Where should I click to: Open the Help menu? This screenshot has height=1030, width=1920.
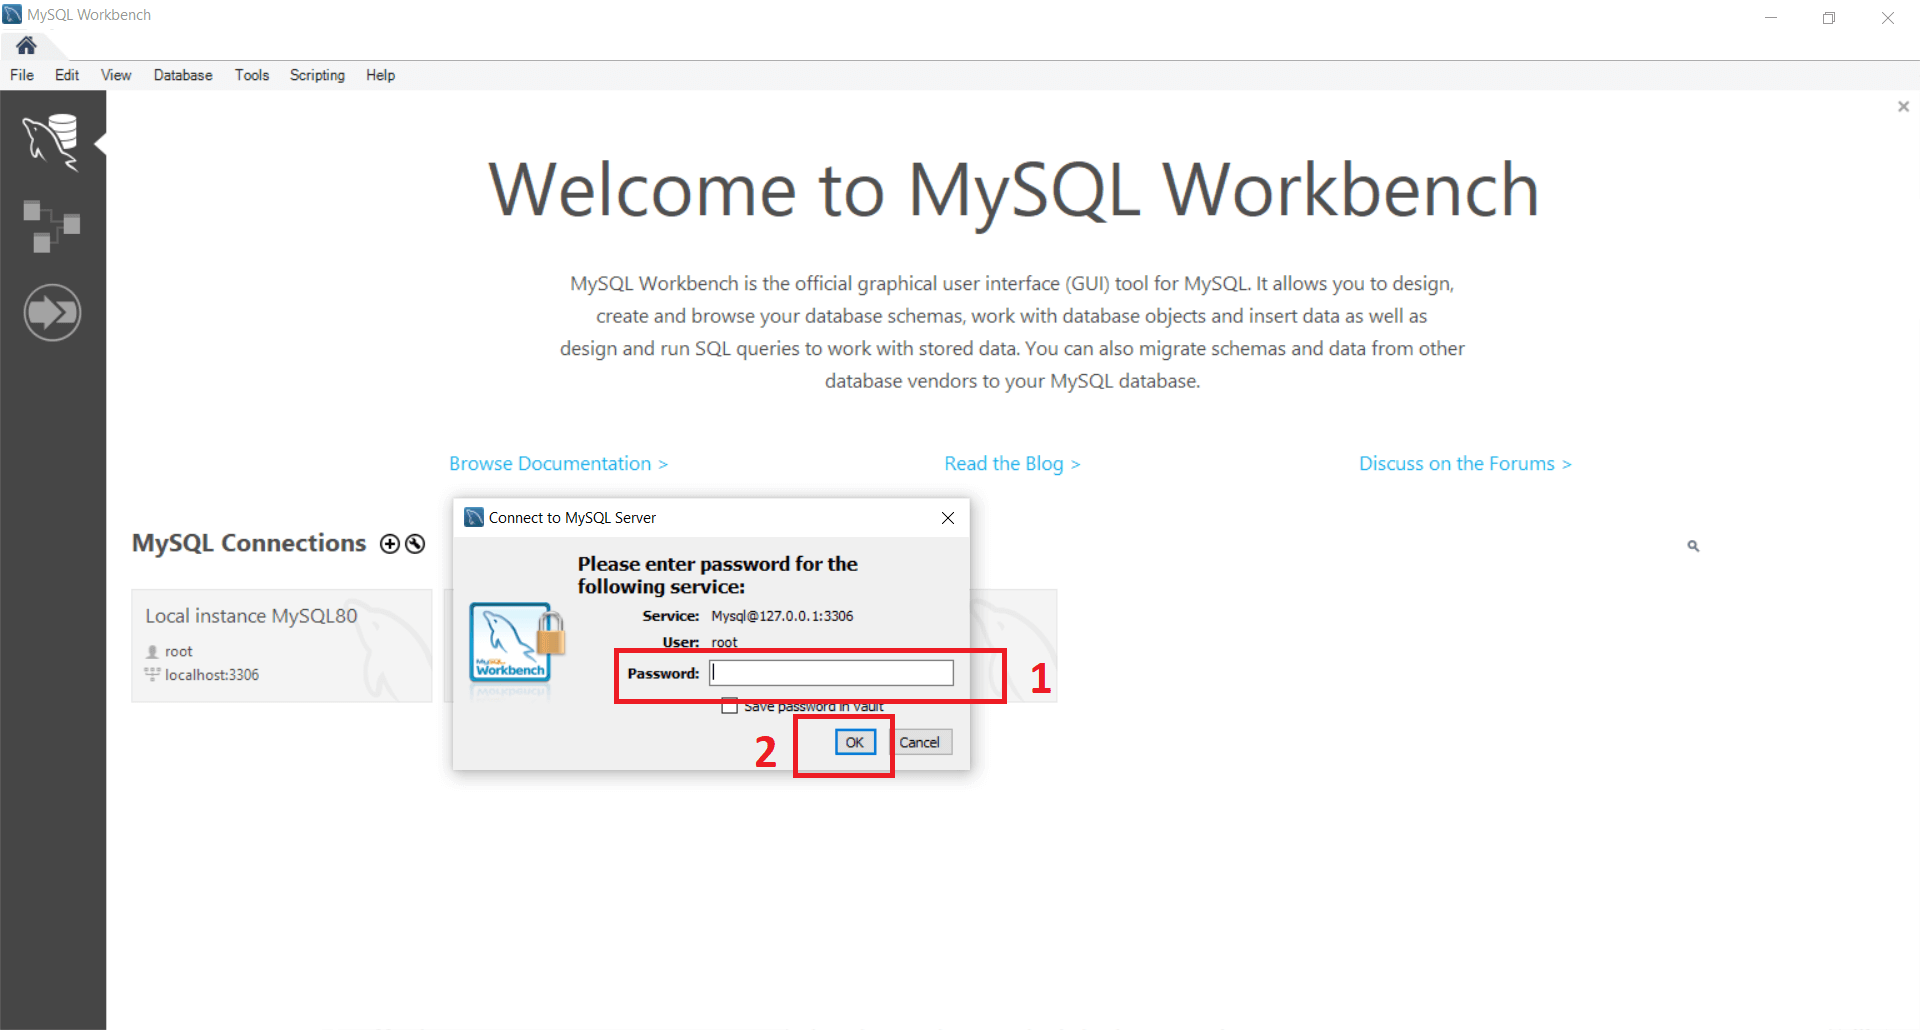[x=380, y=75]
